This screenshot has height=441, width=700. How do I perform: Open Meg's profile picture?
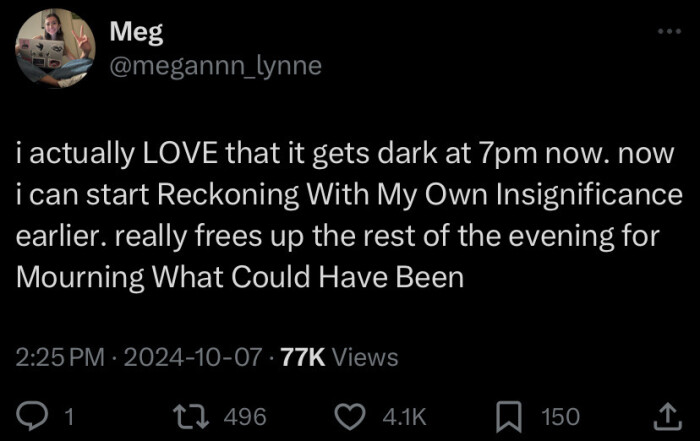[x=54, y=48]
